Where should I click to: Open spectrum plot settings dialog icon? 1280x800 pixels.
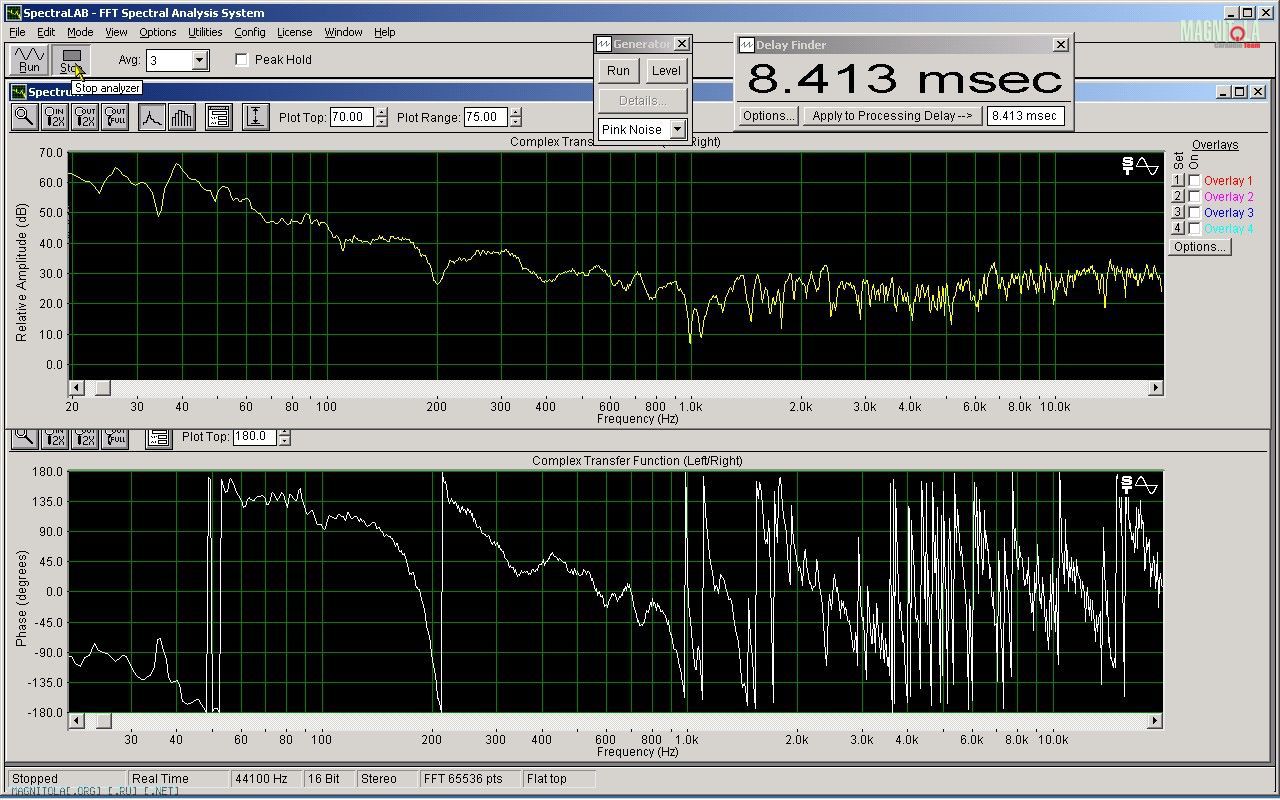pyautogui.click(x=218, y=117)
